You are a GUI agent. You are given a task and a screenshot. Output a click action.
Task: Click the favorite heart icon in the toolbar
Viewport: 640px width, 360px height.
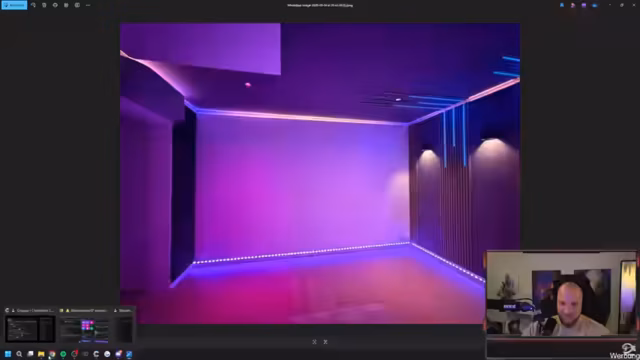(x=55, y=5)
